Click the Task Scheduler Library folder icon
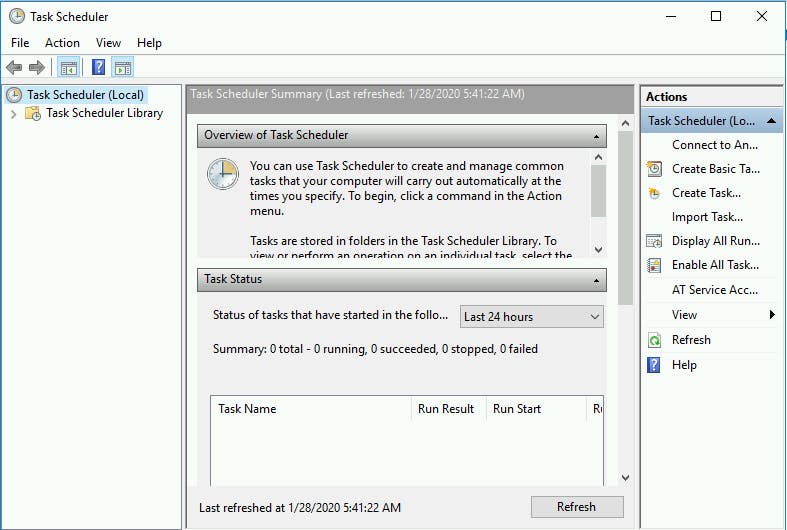Screen dimensions: 787x530 33,113
